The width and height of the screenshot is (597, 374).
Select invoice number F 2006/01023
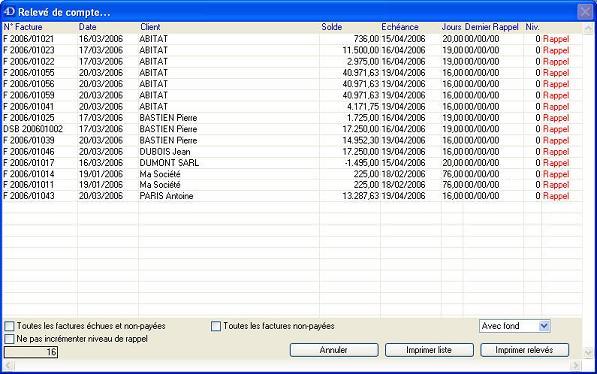pyautogui.click(x=29, y=50)
